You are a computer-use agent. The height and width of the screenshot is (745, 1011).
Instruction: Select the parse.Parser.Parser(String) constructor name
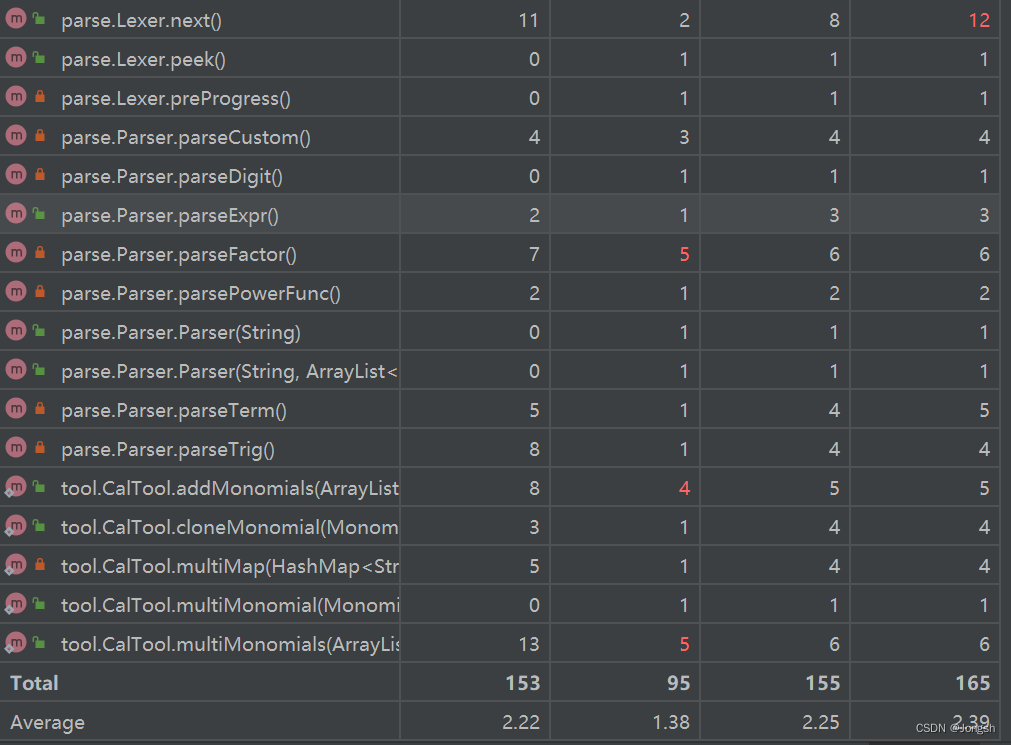pos(181,333)
